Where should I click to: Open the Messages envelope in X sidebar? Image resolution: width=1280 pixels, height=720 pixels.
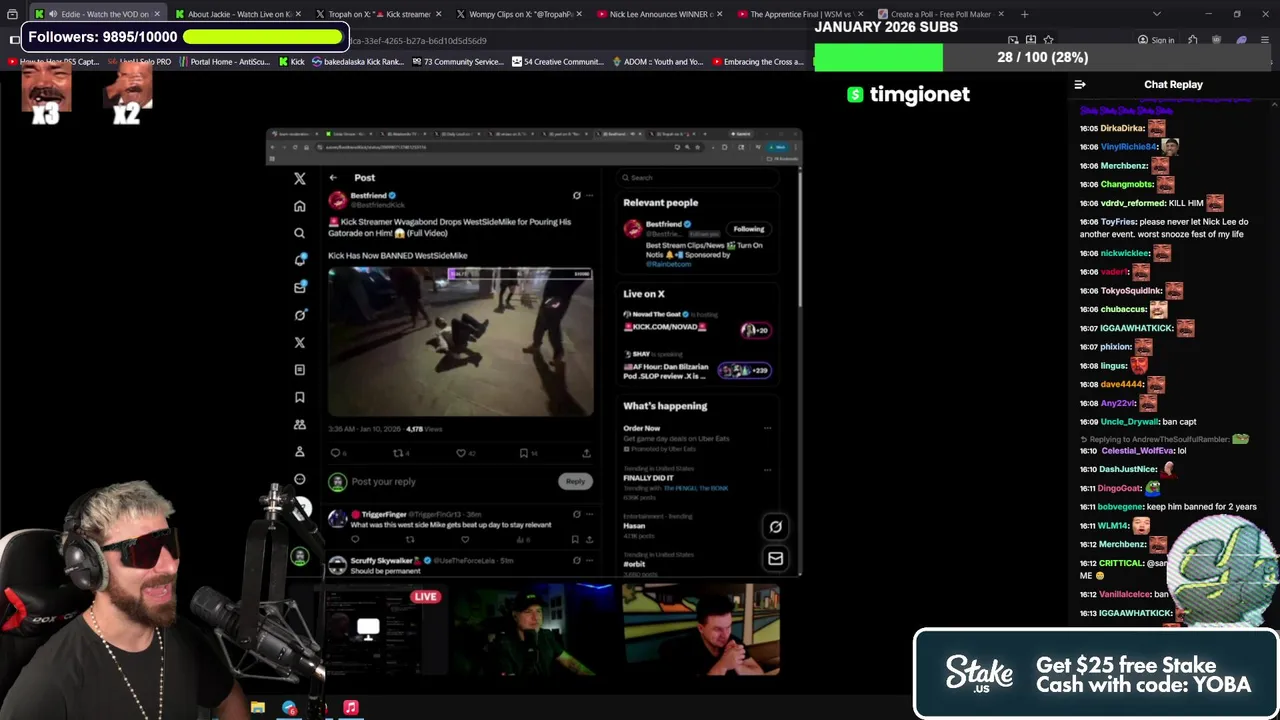click(299, 287)
